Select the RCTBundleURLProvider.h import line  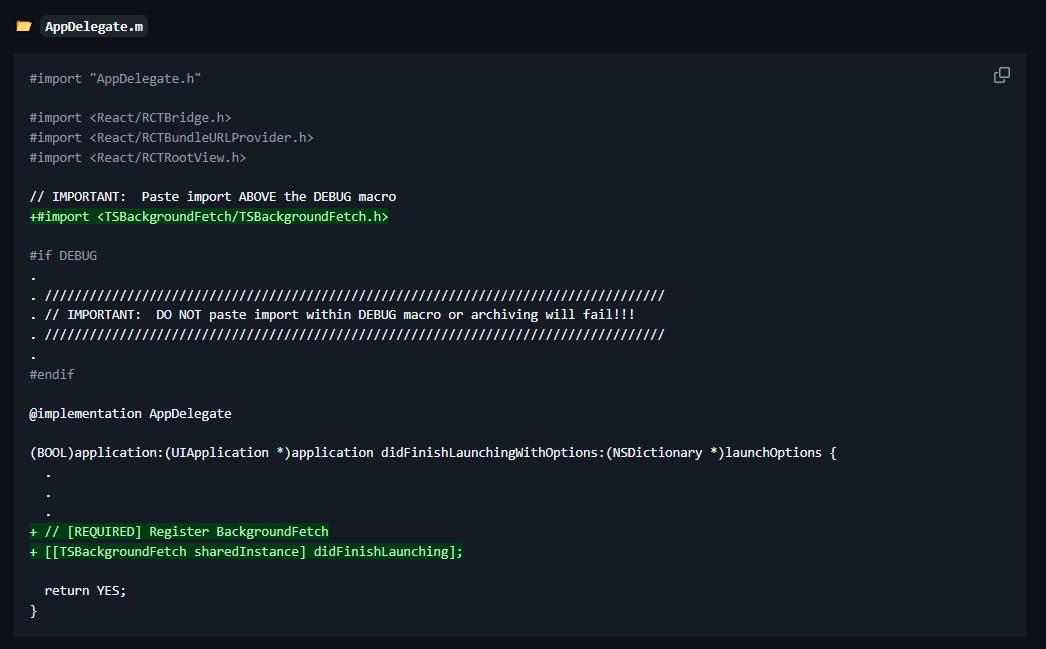[171, 137]
